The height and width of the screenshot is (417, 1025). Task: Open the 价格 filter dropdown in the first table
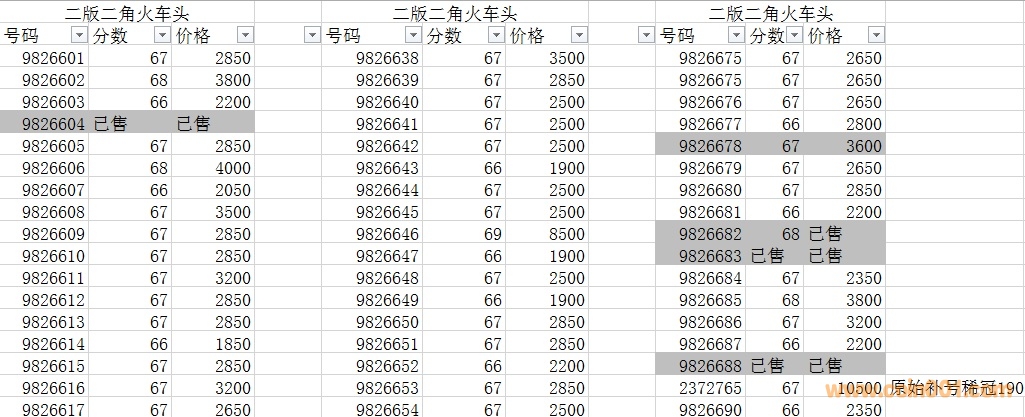[x=244, y=35]
